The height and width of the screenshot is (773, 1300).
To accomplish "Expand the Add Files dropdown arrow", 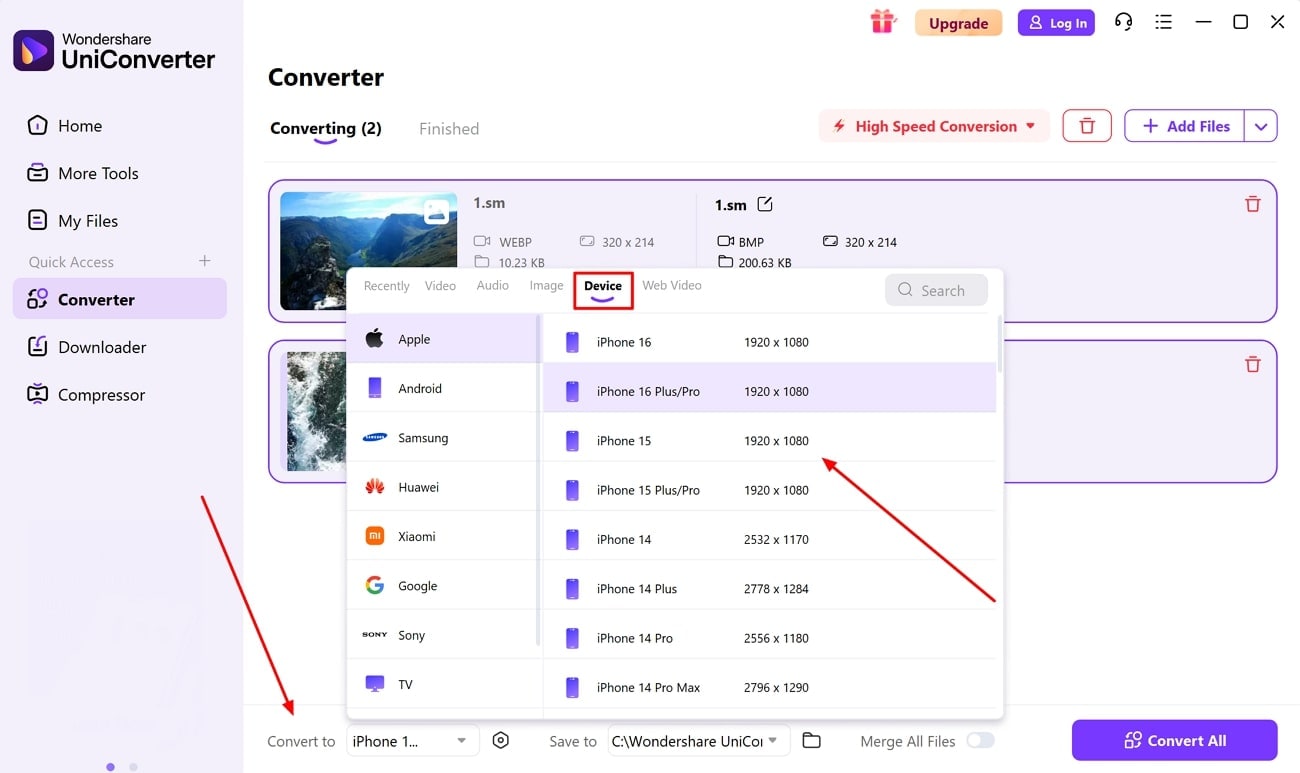I will (x=1261, y=126).
